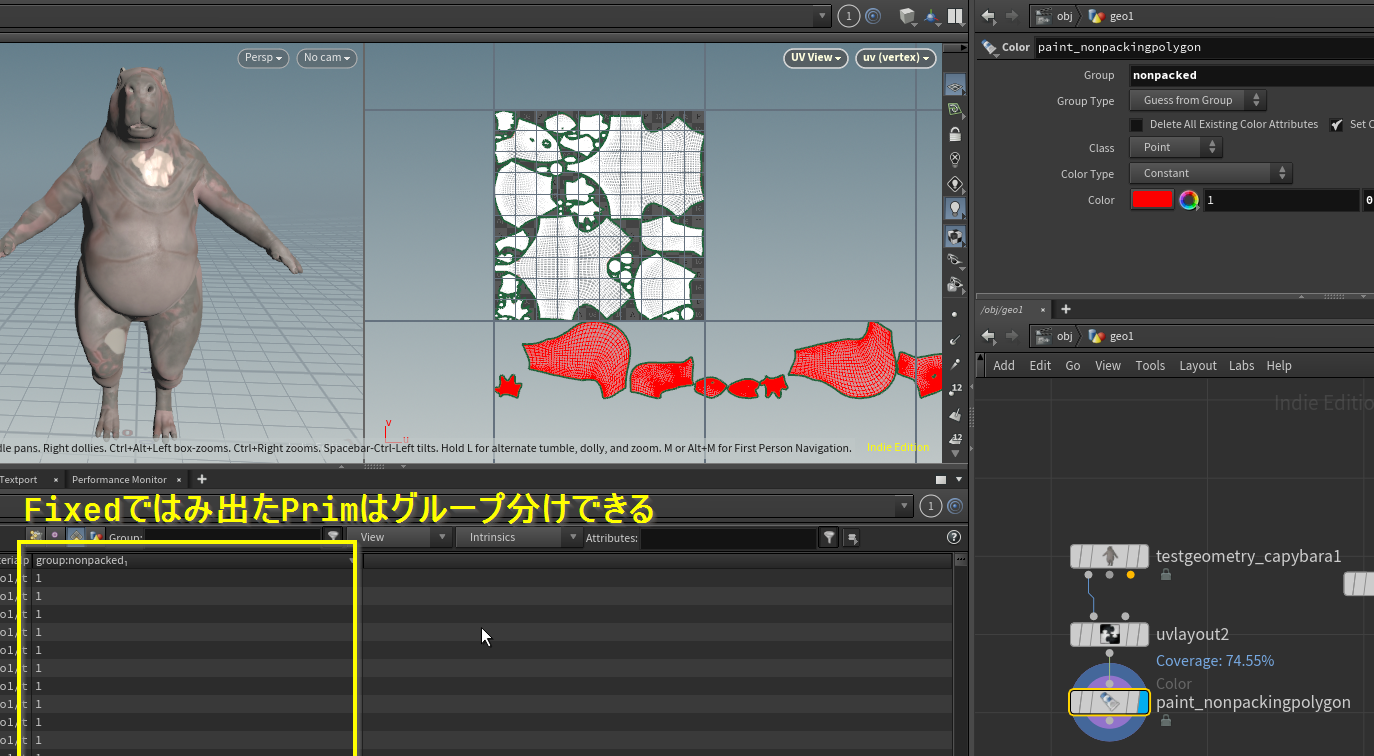Open the Group Type dropdown
This screenshot has width=1374, height=756.
[1197, 100]
